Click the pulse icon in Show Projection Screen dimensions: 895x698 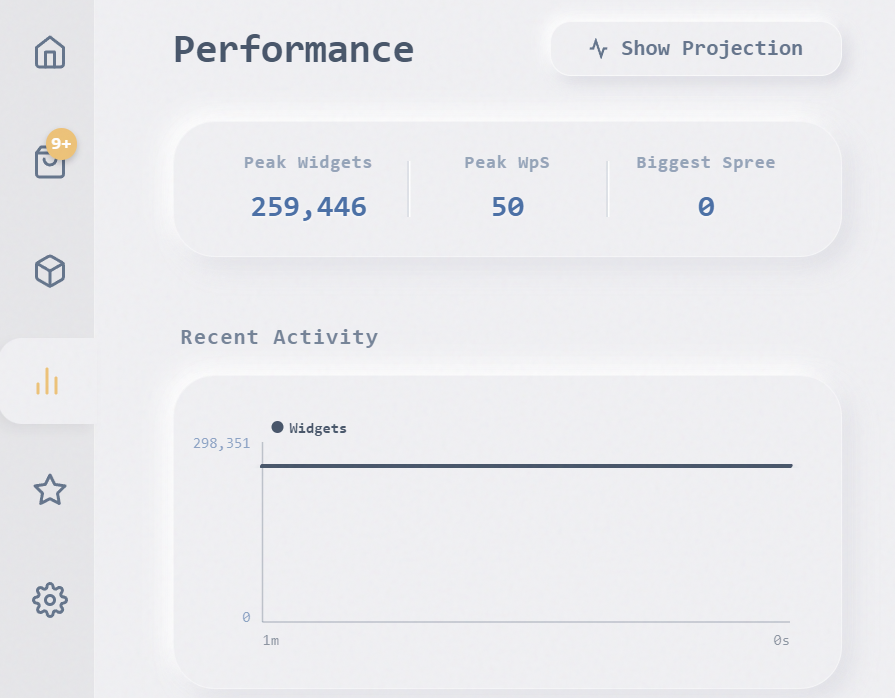[x=598, y=49]
